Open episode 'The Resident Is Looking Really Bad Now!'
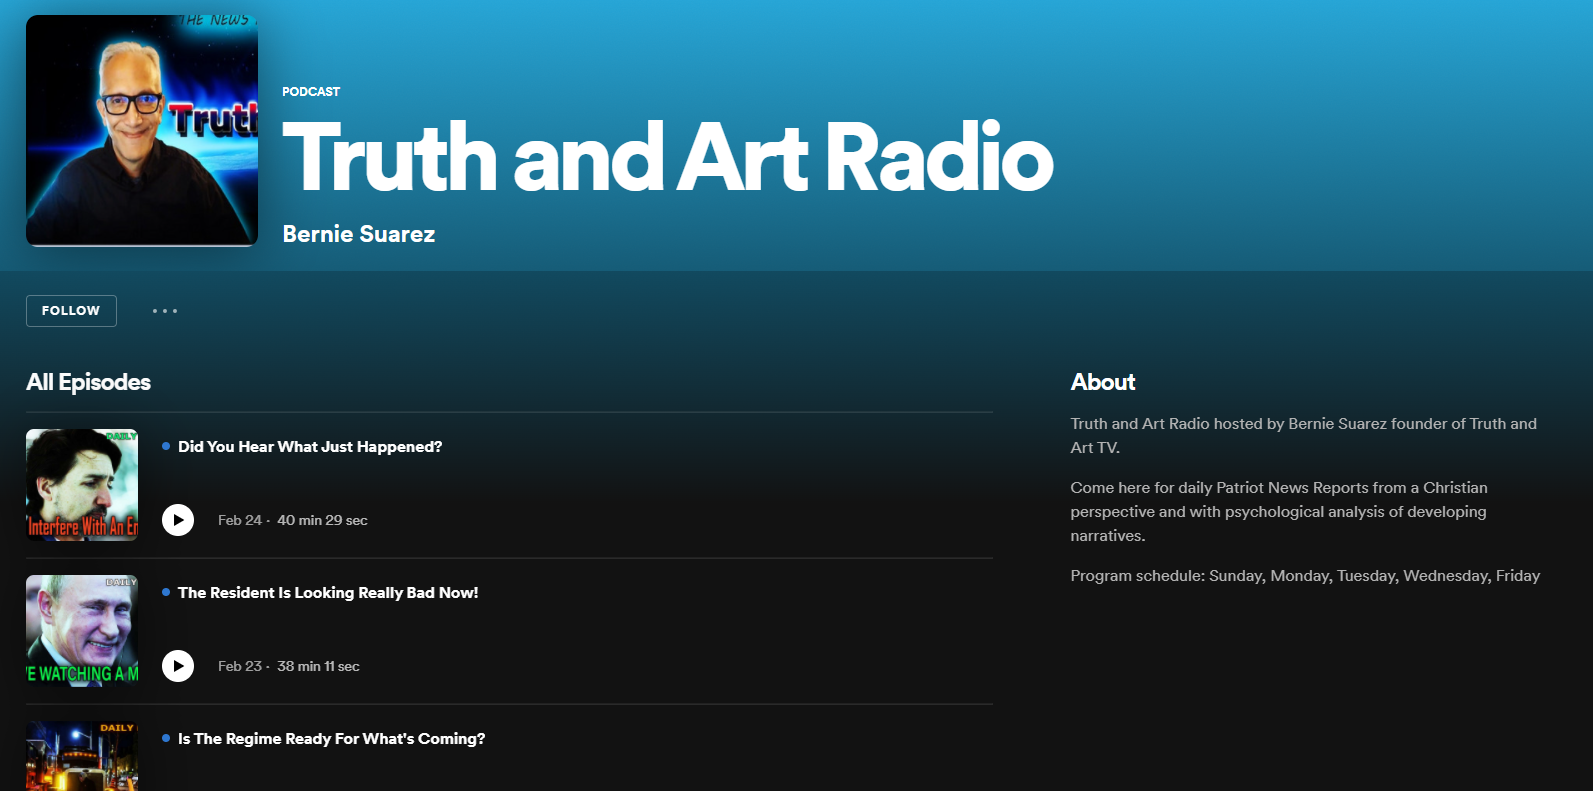 coord(328,593)
